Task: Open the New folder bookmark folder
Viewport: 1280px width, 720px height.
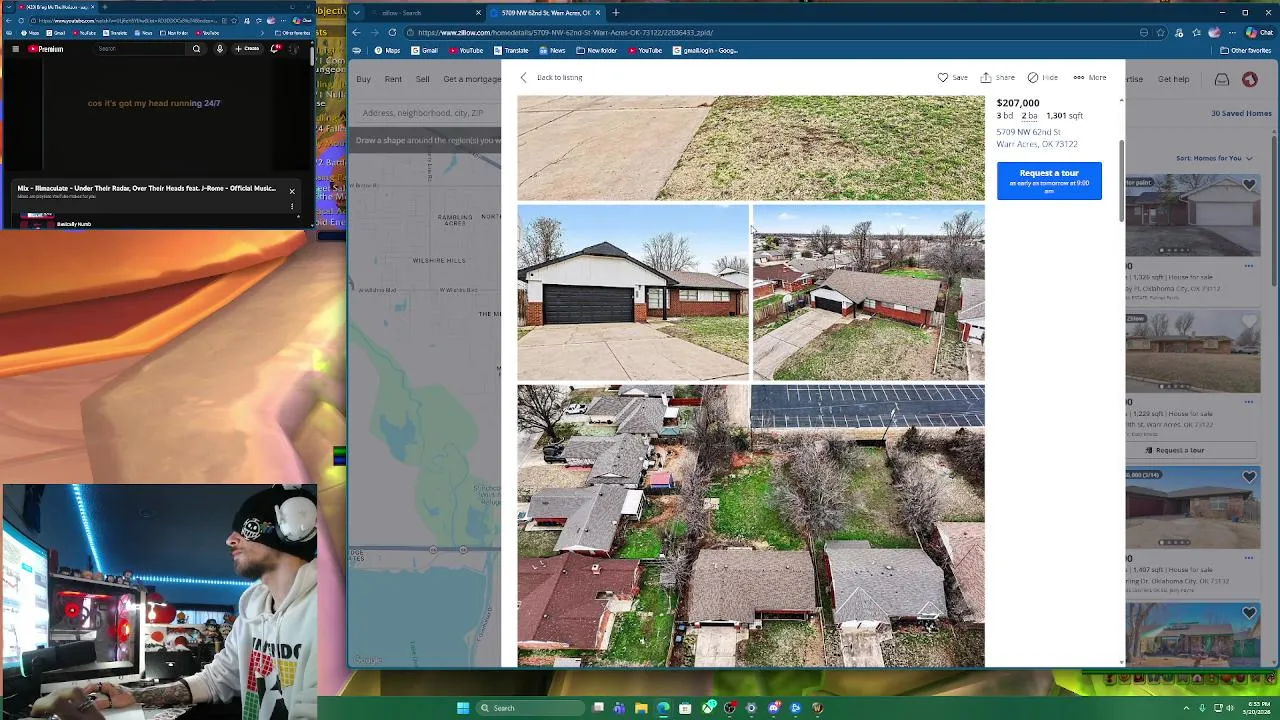Action: tap(597, 50)
